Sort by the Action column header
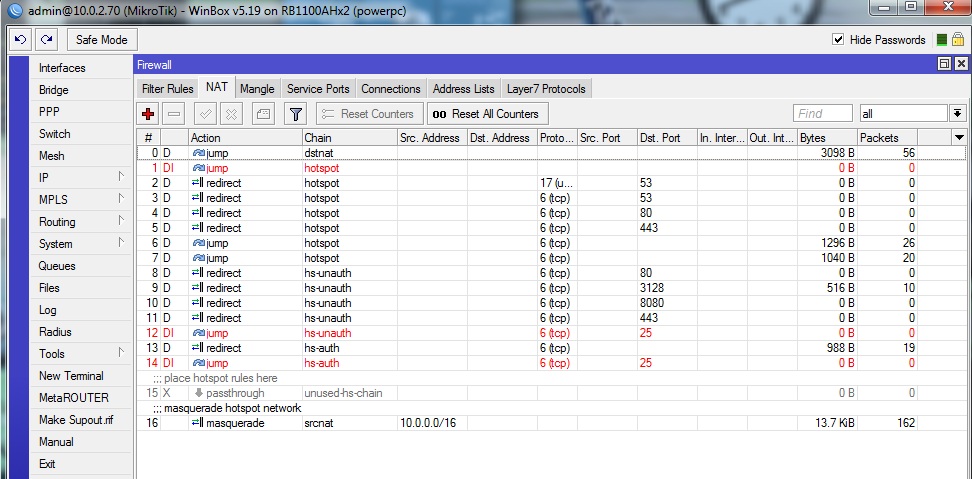972x479 pixels. (x=245, y=138)
